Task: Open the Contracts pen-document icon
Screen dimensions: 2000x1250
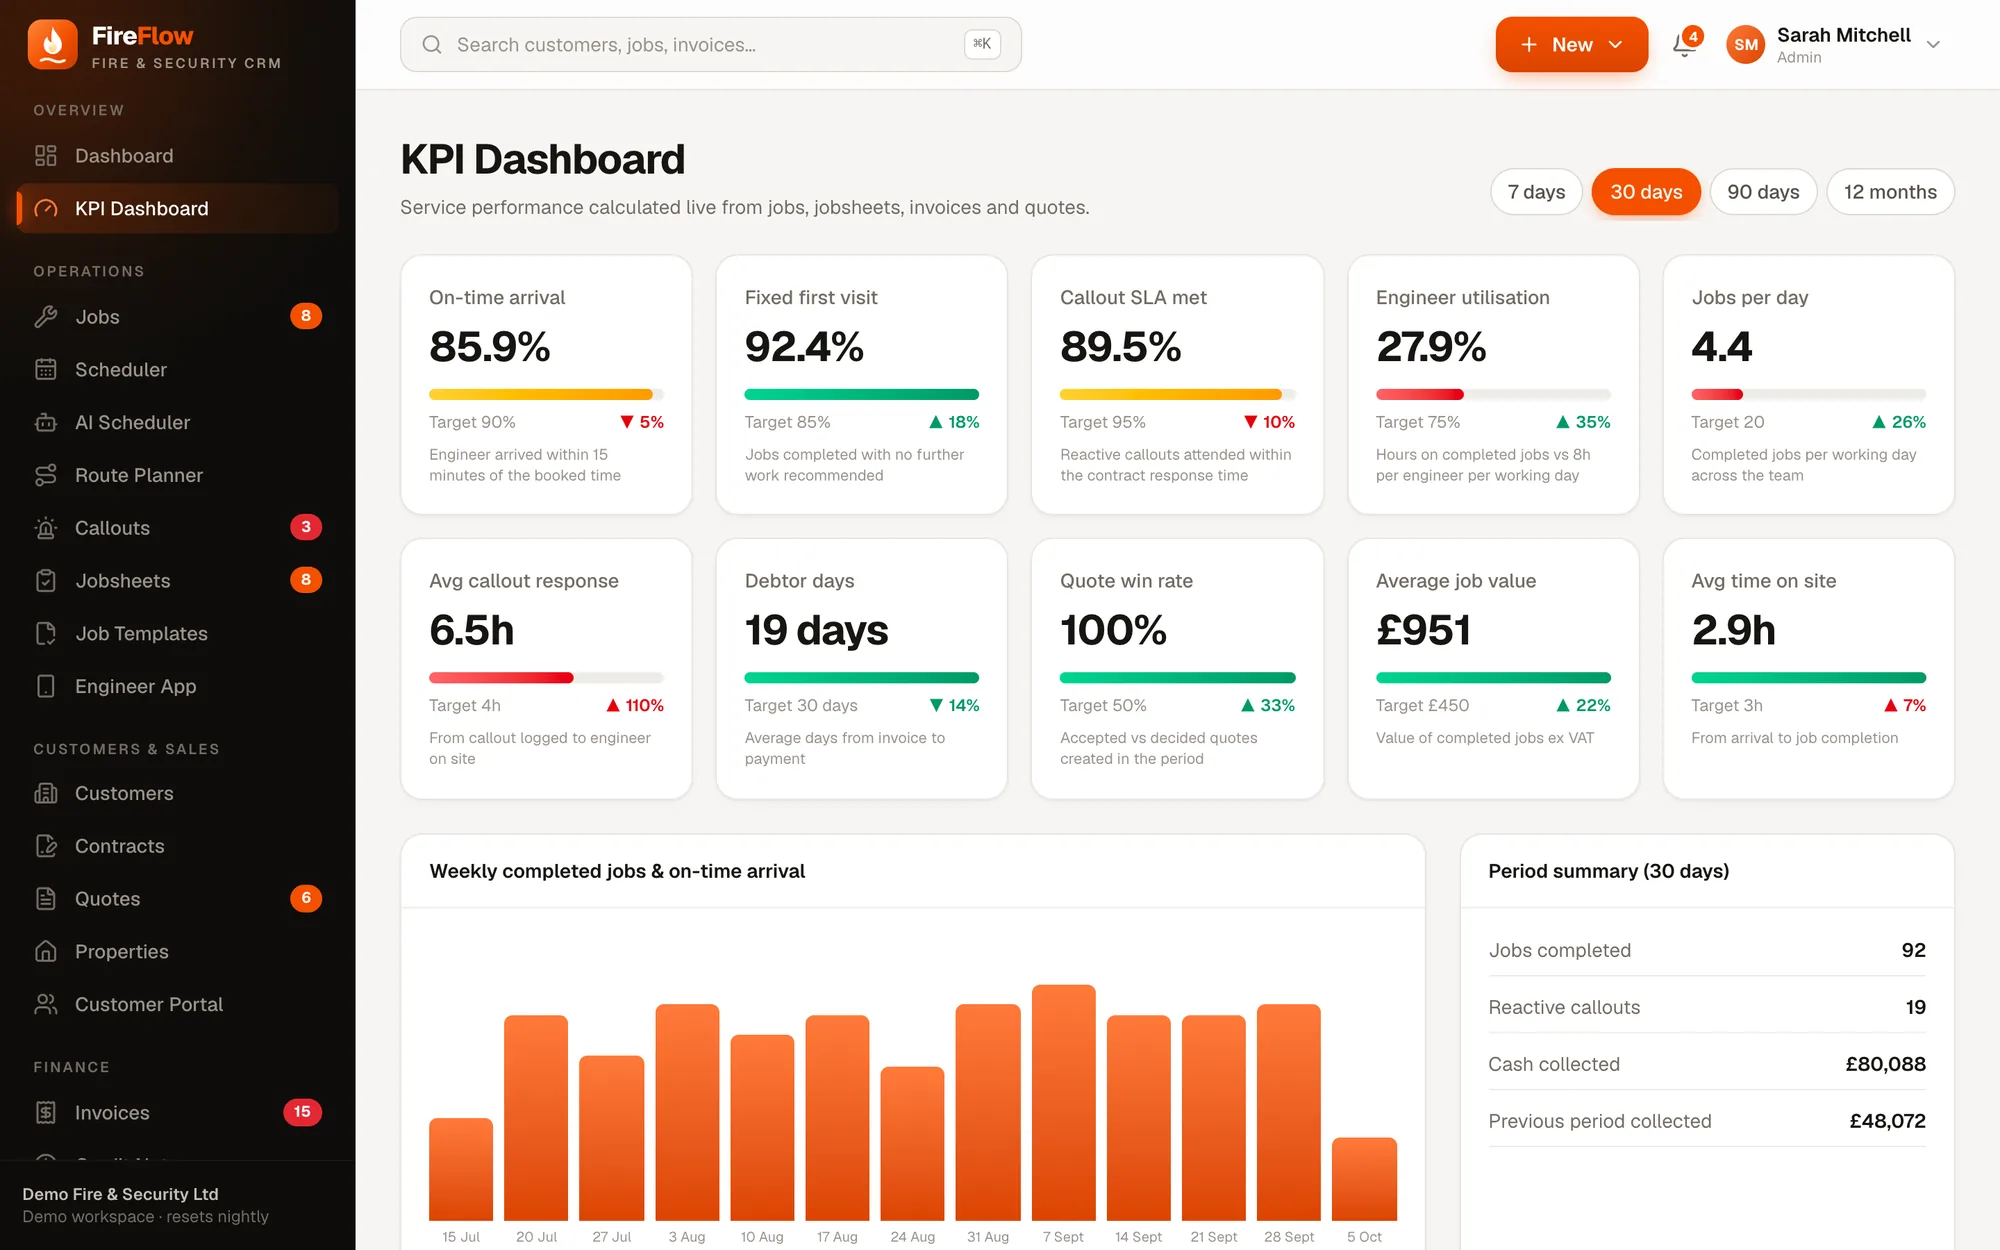Action: (x=46, y=847)
